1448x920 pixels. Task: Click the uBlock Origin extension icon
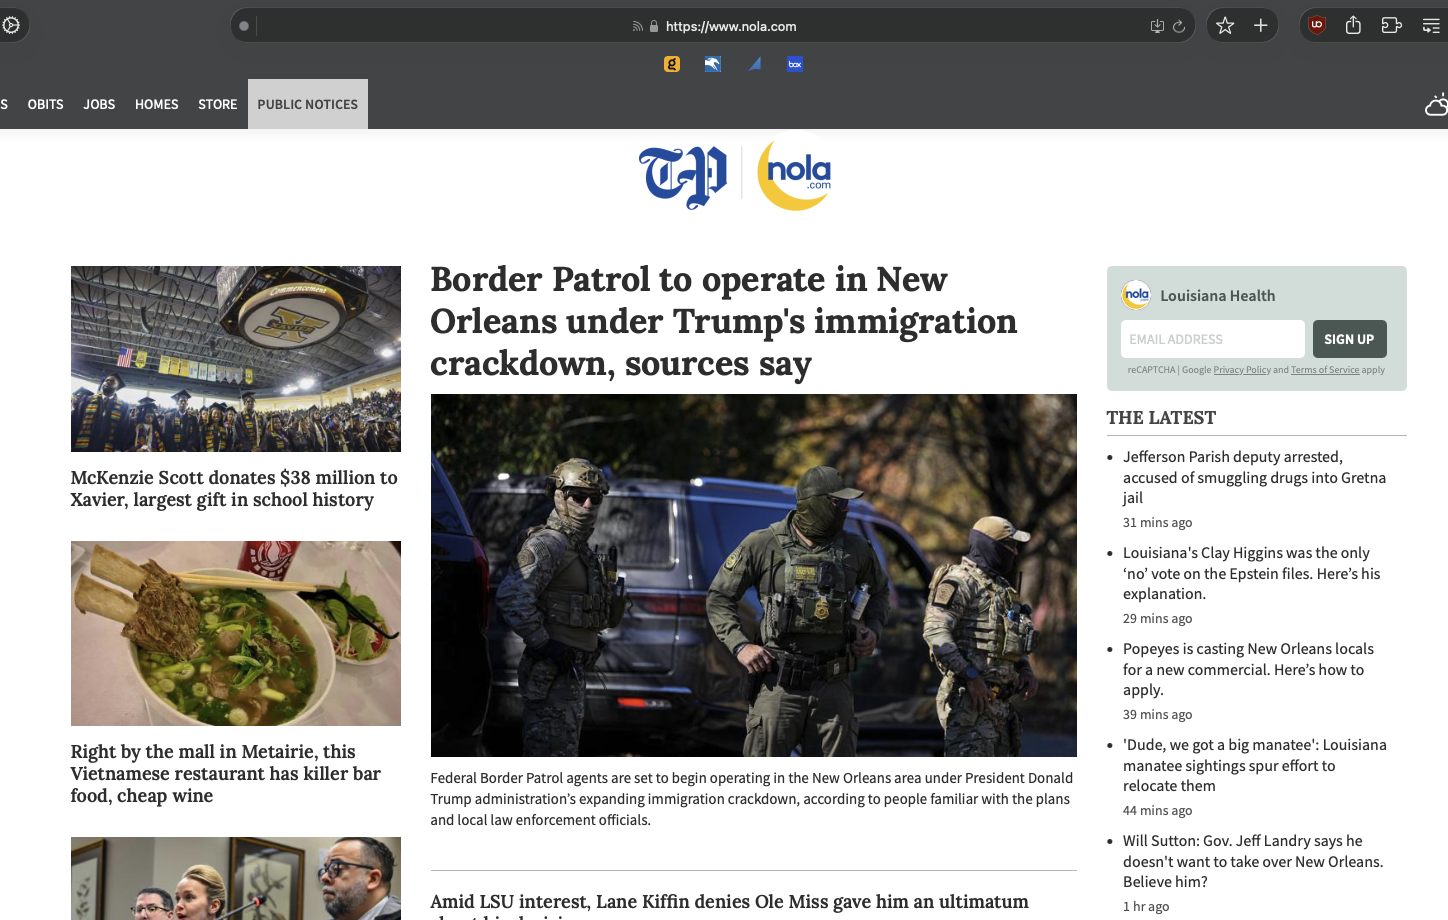1317,26
